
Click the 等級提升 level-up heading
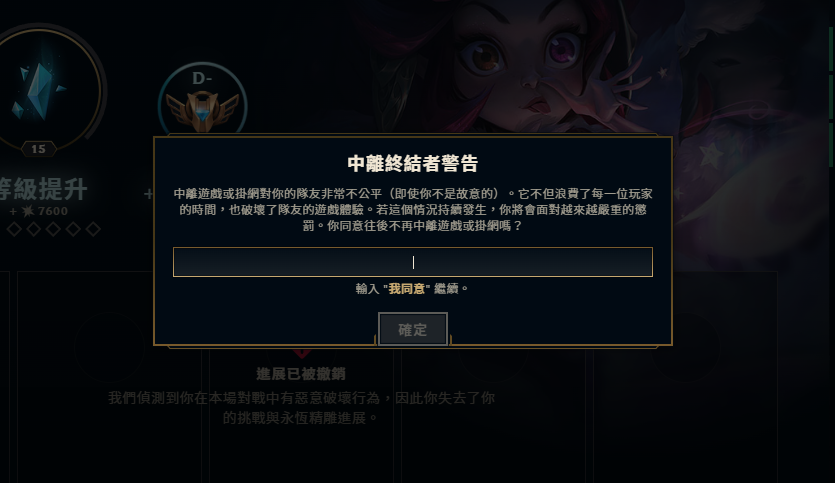(43, 189)
